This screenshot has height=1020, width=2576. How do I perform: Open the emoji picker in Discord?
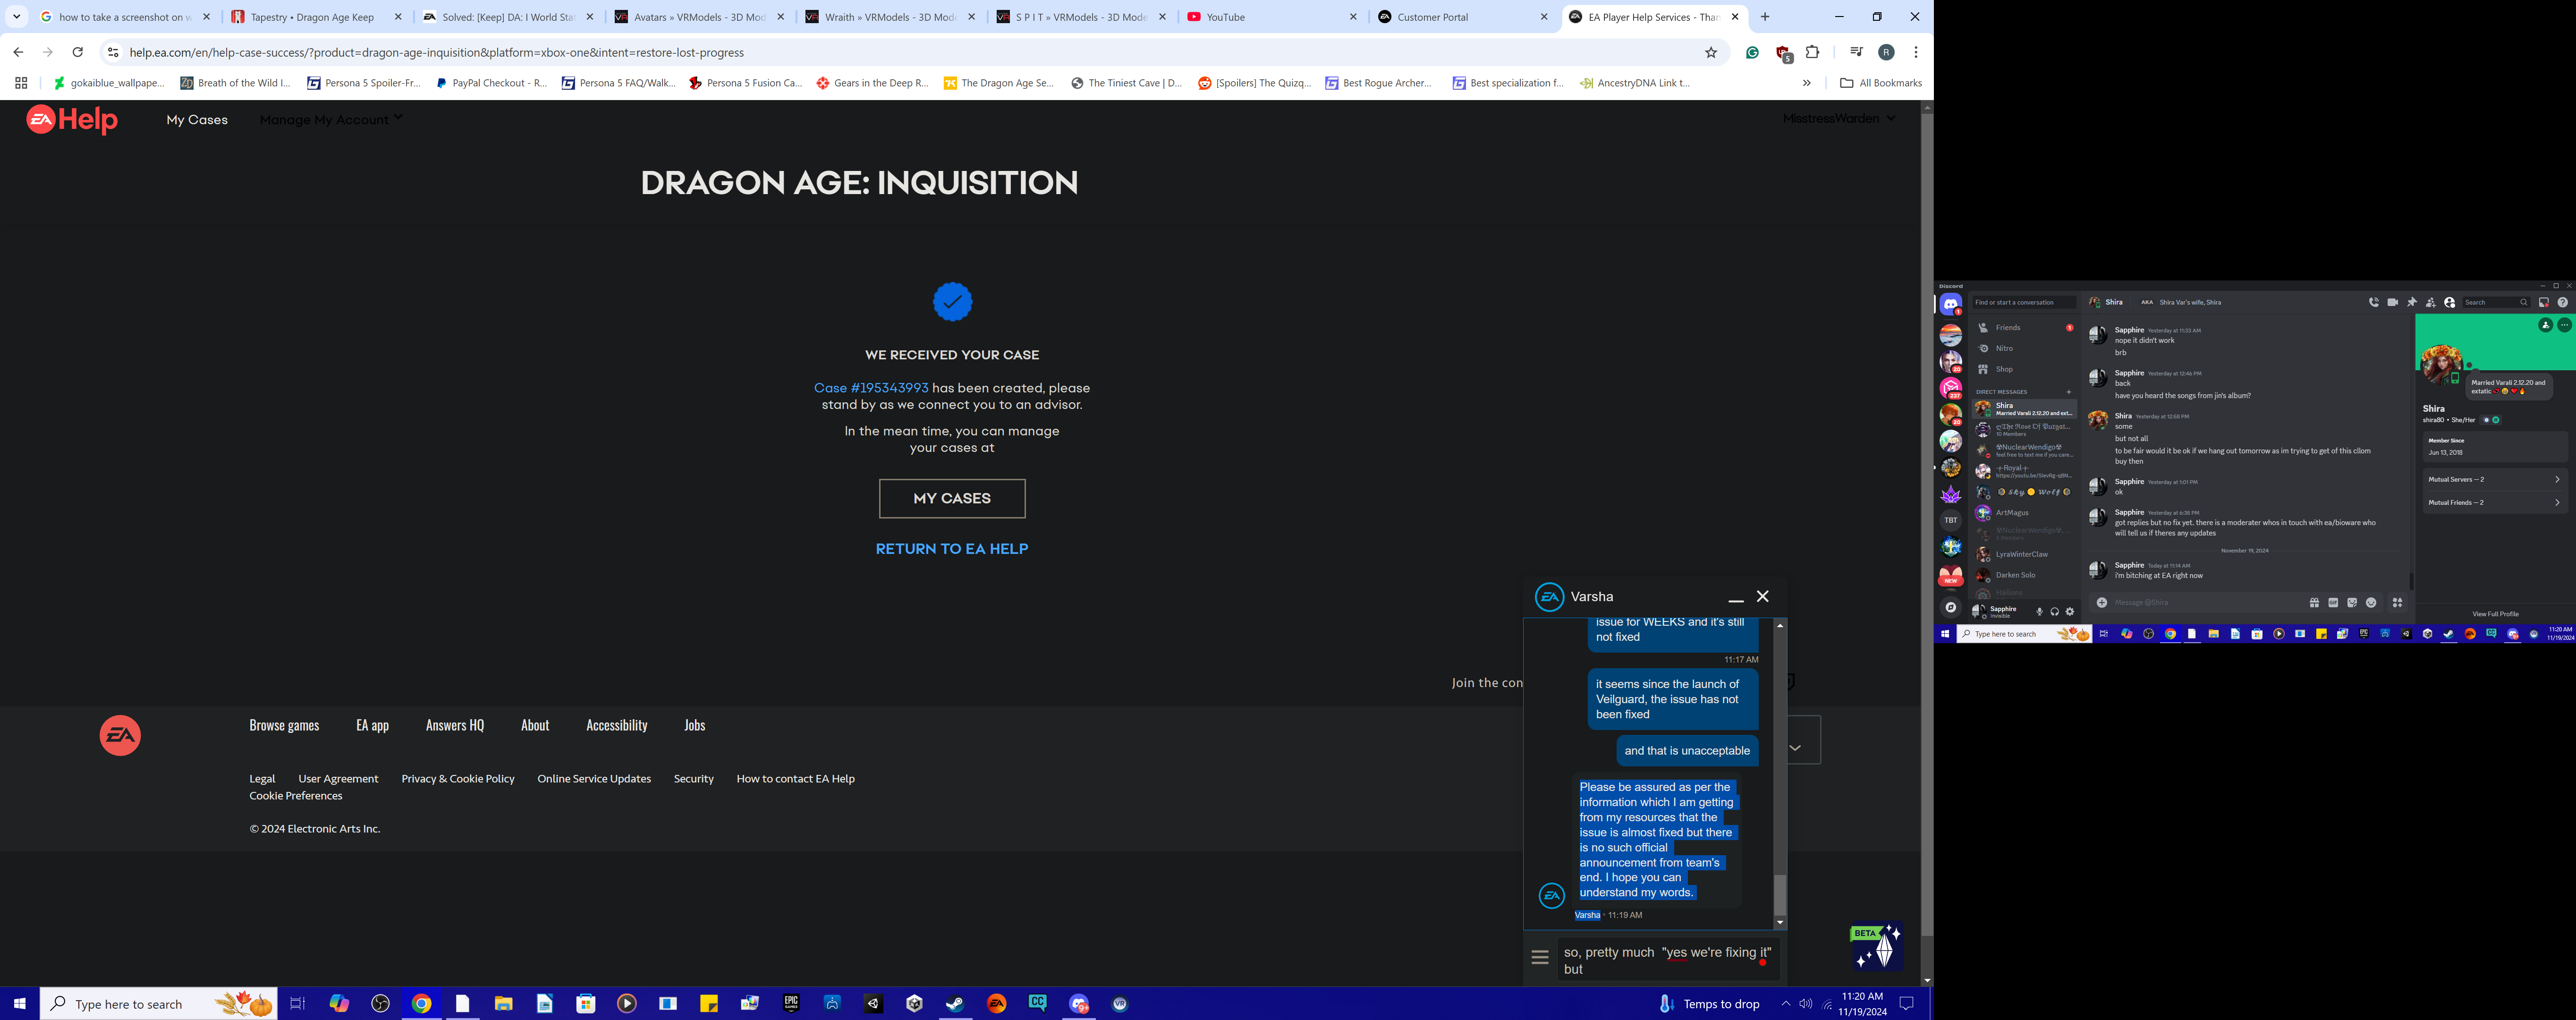(x=2371, y=603)
